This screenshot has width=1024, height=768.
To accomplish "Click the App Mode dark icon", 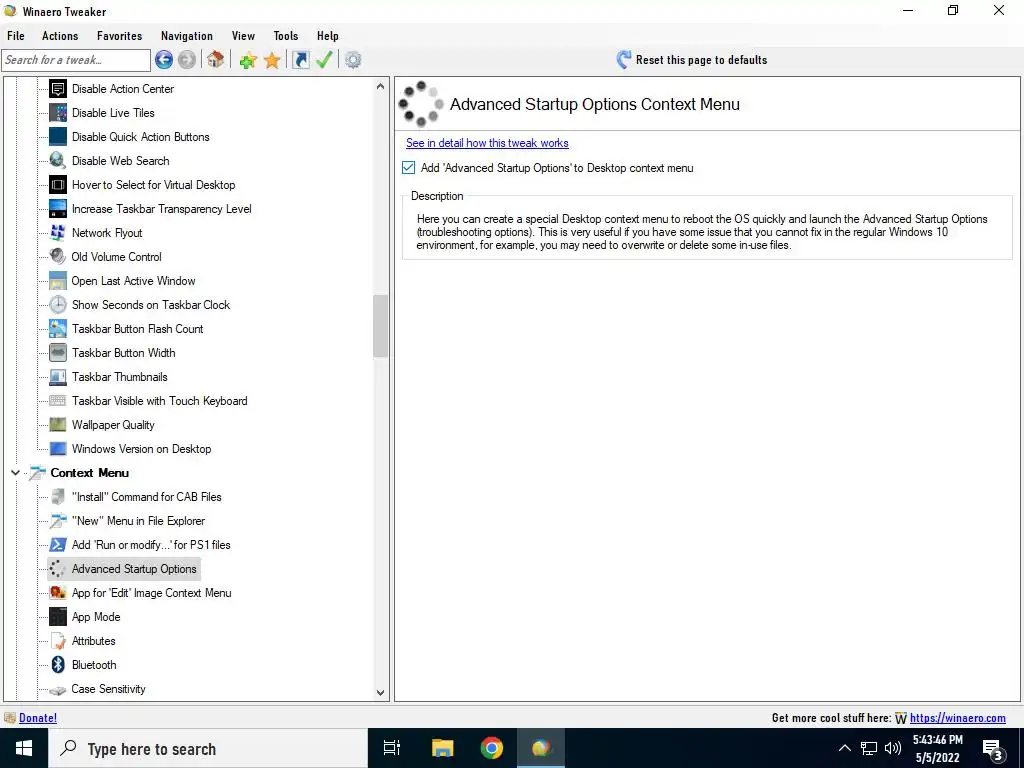I will (57, 616).
